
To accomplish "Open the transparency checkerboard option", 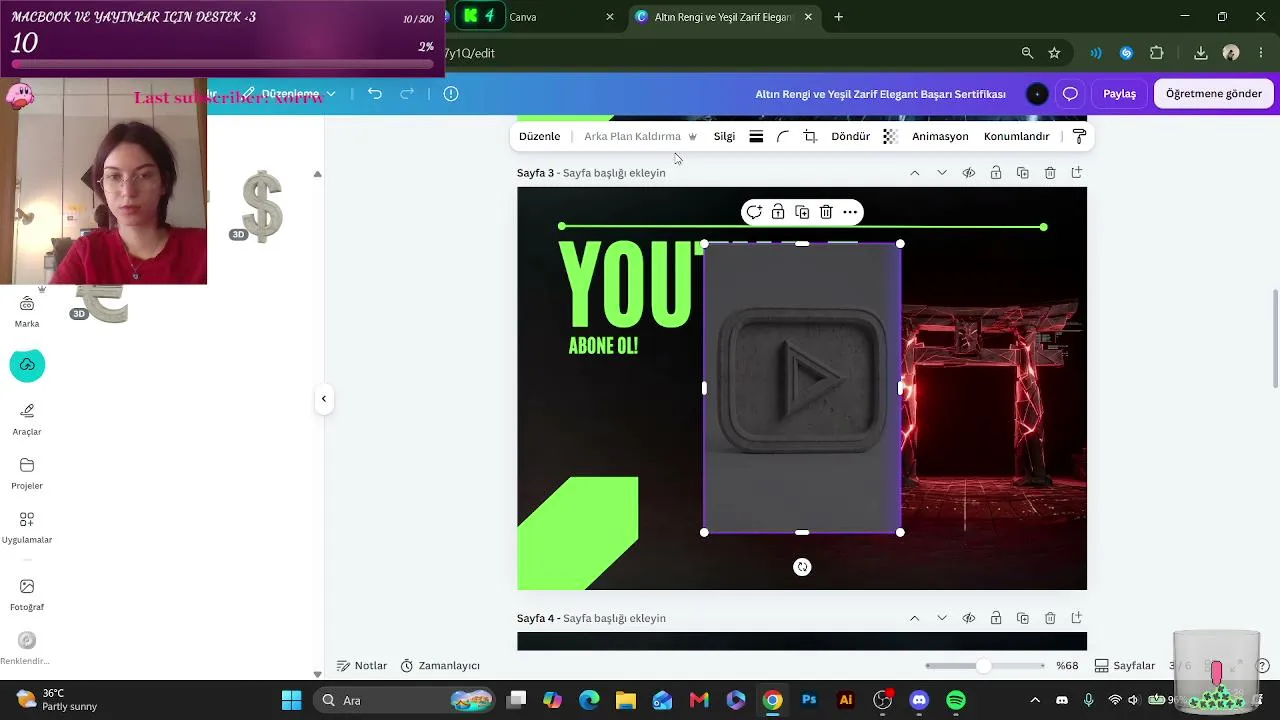I will 890,136.
